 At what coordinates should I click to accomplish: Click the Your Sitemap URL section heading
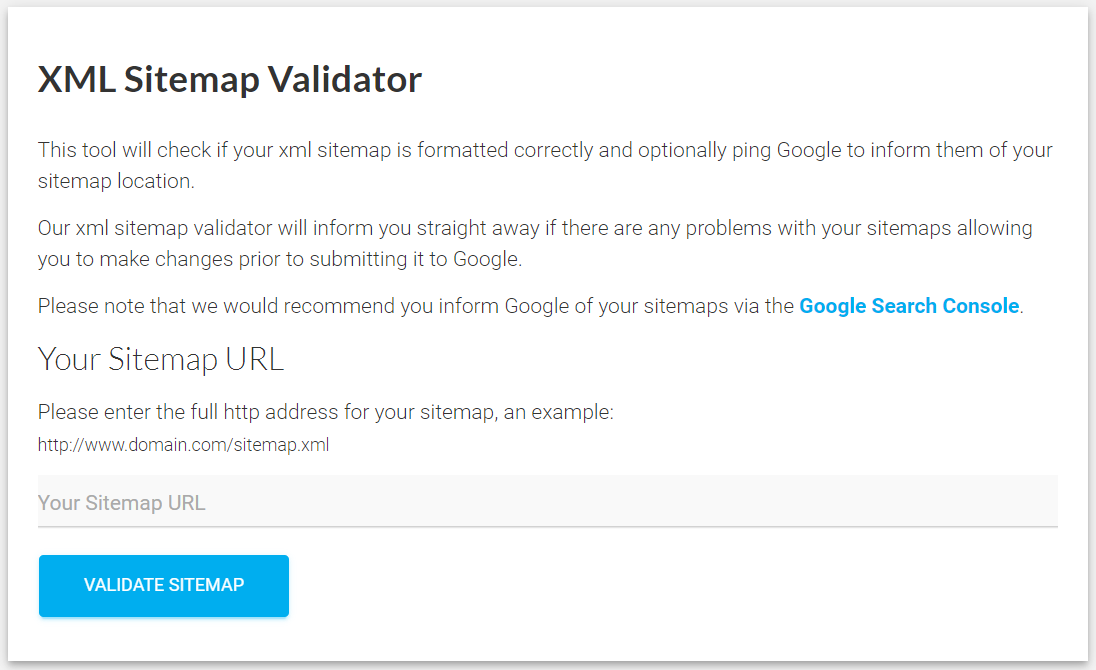160,359
